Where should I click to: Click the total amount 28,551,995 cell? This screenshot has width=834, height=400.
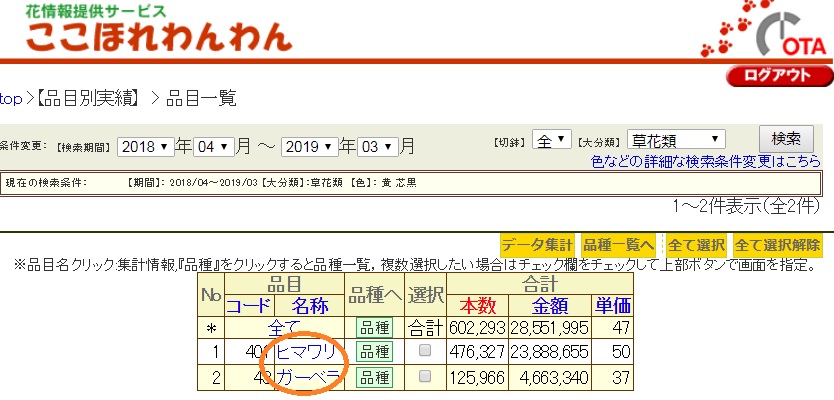(550, 328)
